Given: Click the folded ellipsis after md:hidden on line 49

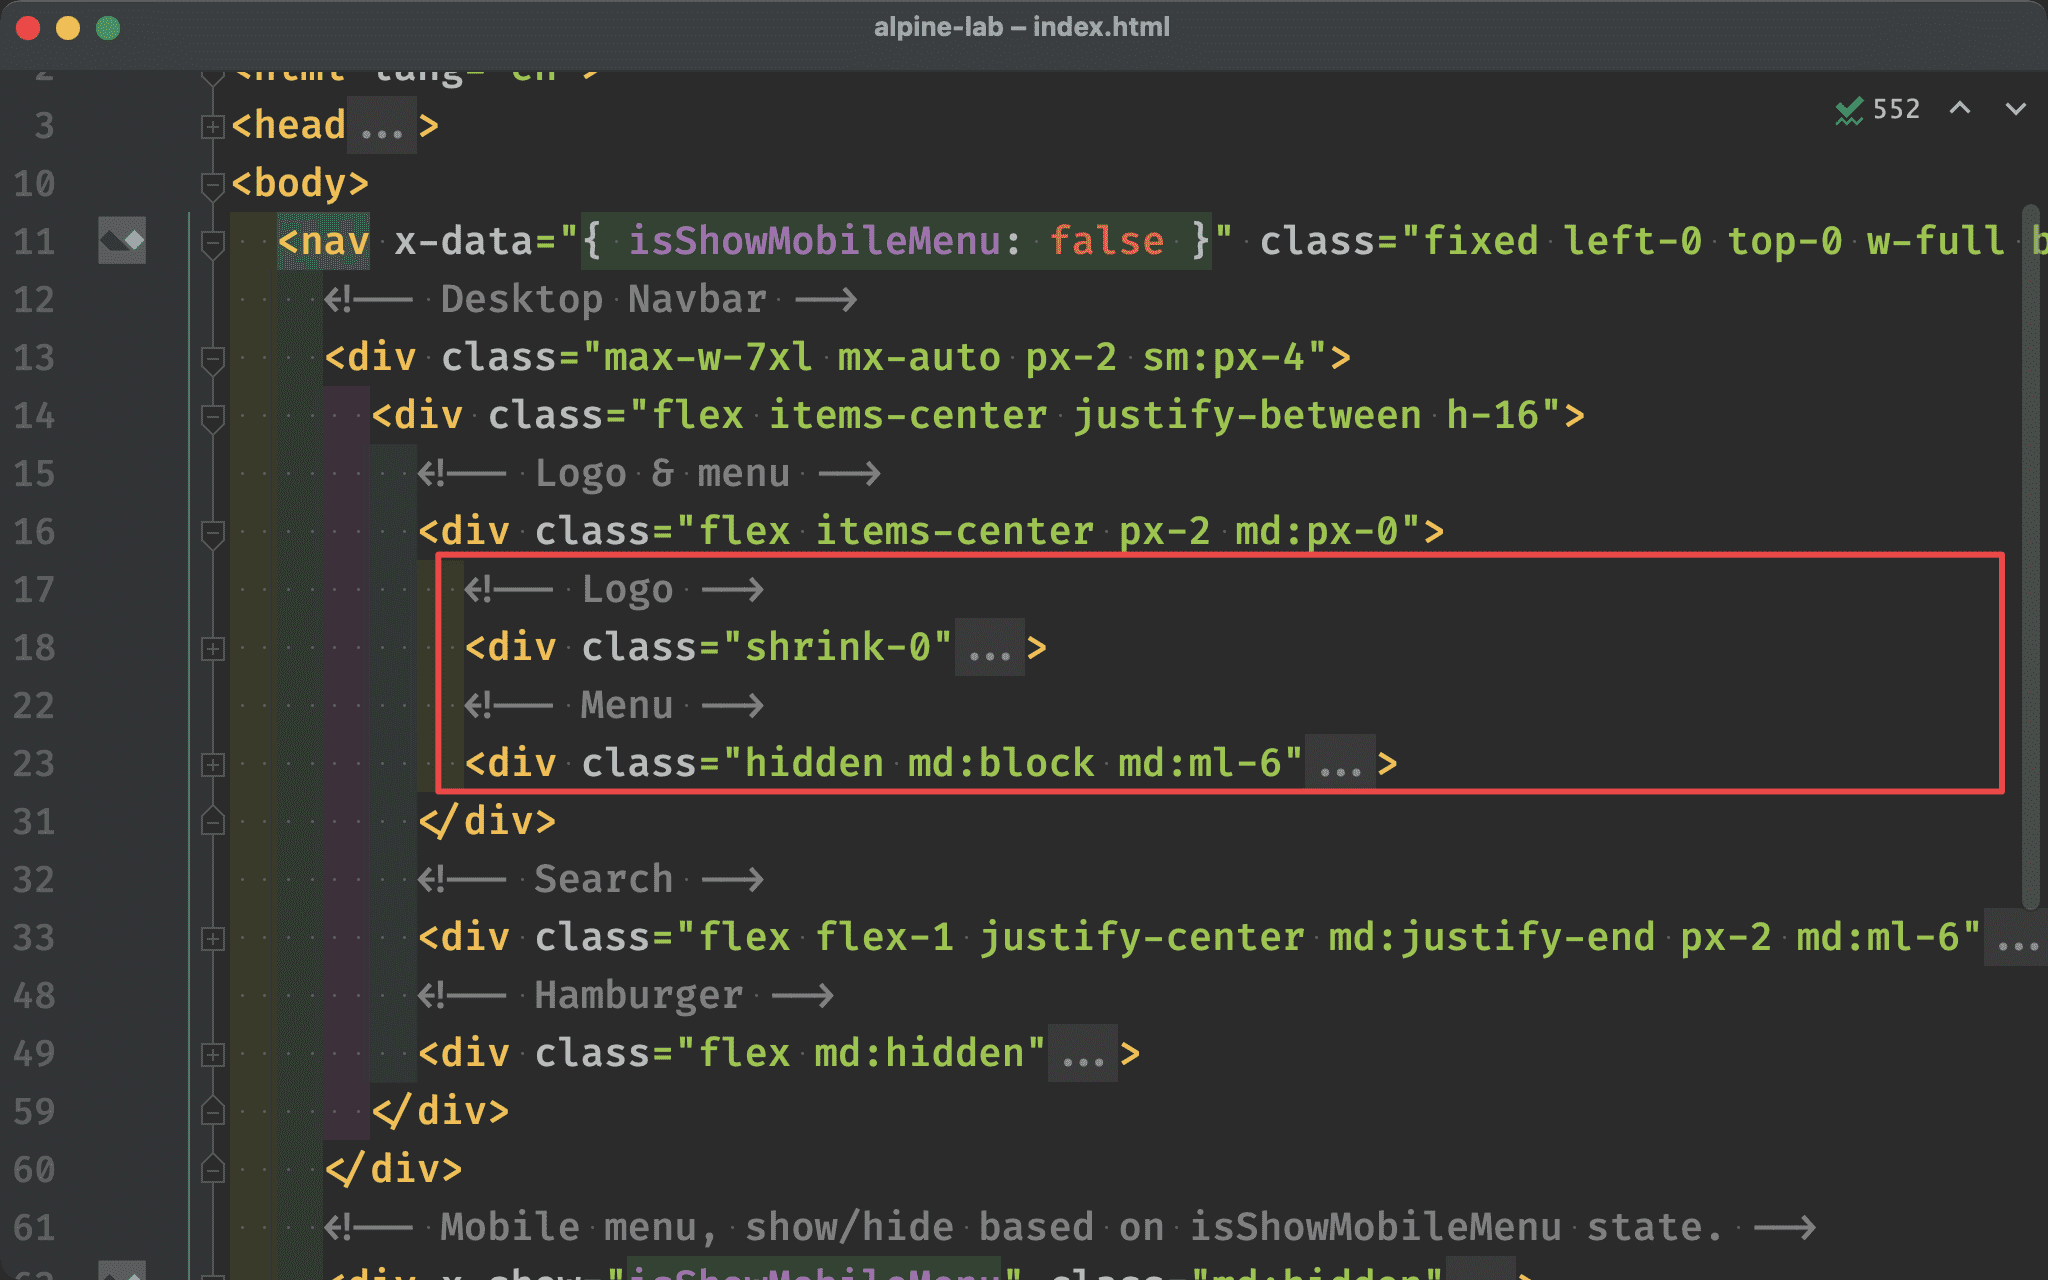Looking at the screenshot, I should coord(1083,1054).
